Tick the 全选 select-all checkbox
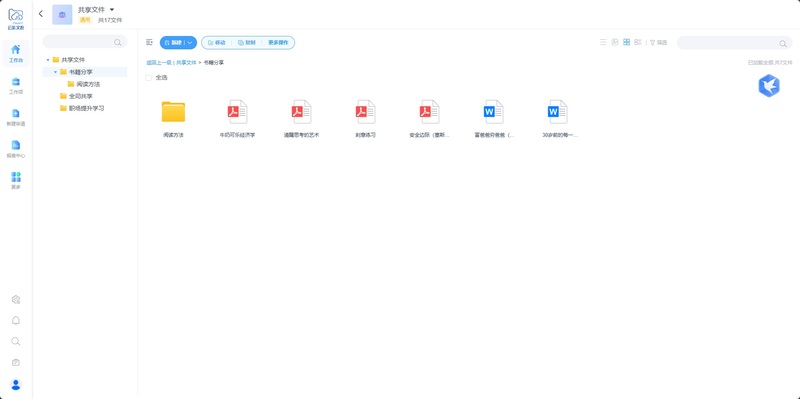 [148, 78]
